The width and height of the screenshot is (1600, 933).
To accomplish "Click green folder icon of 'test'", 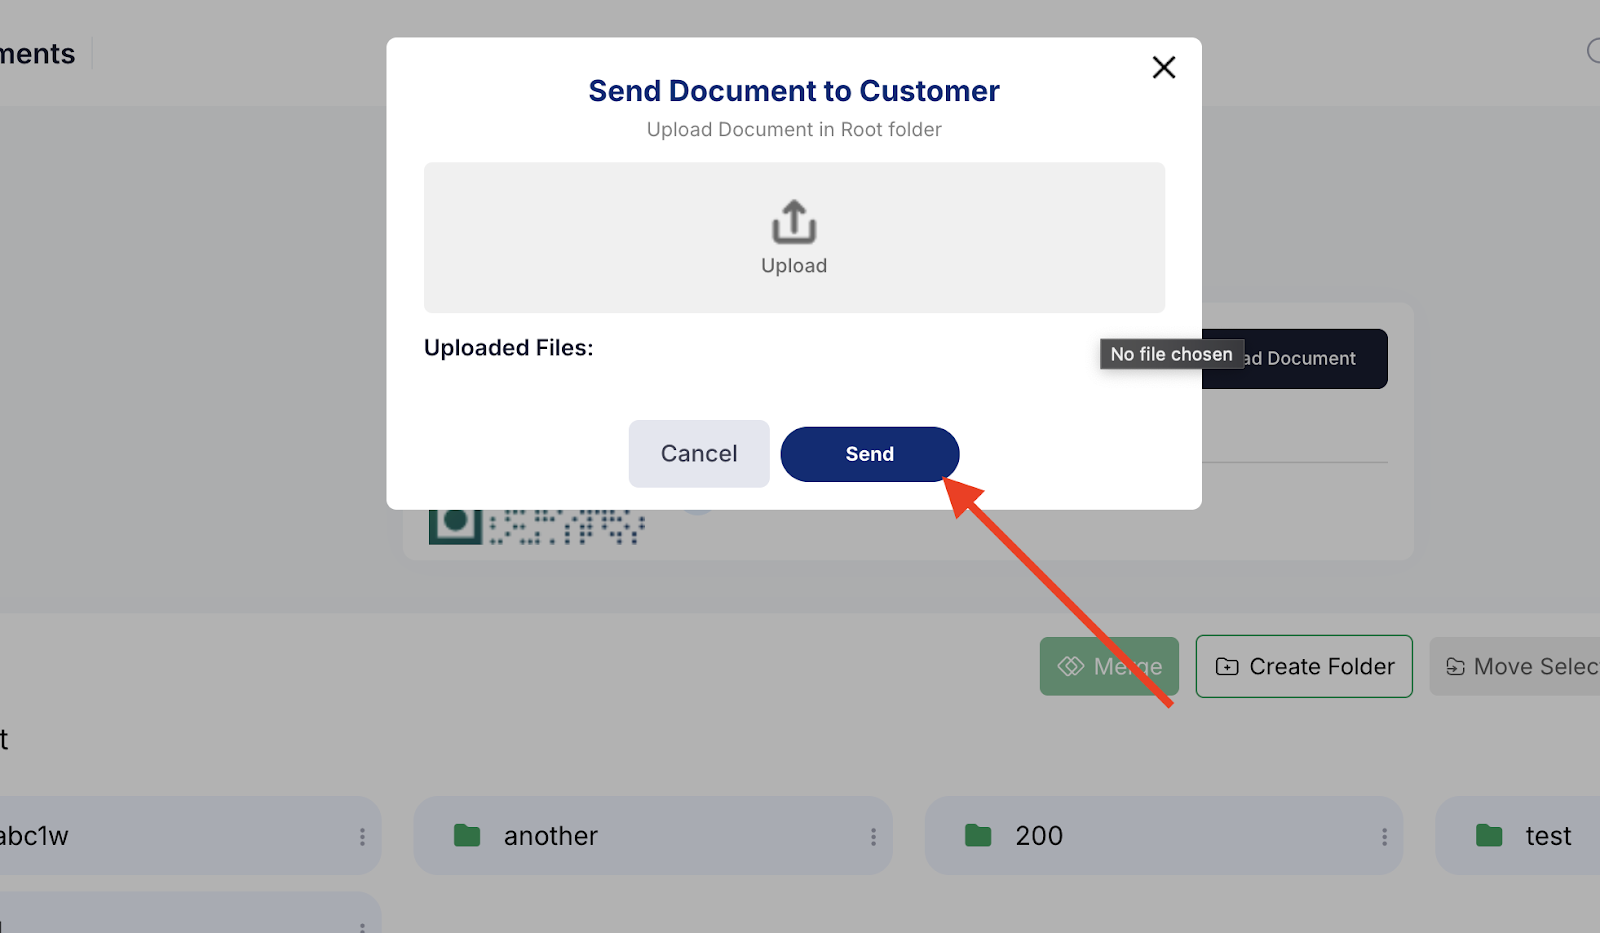I will click(x=1489, y=835).
